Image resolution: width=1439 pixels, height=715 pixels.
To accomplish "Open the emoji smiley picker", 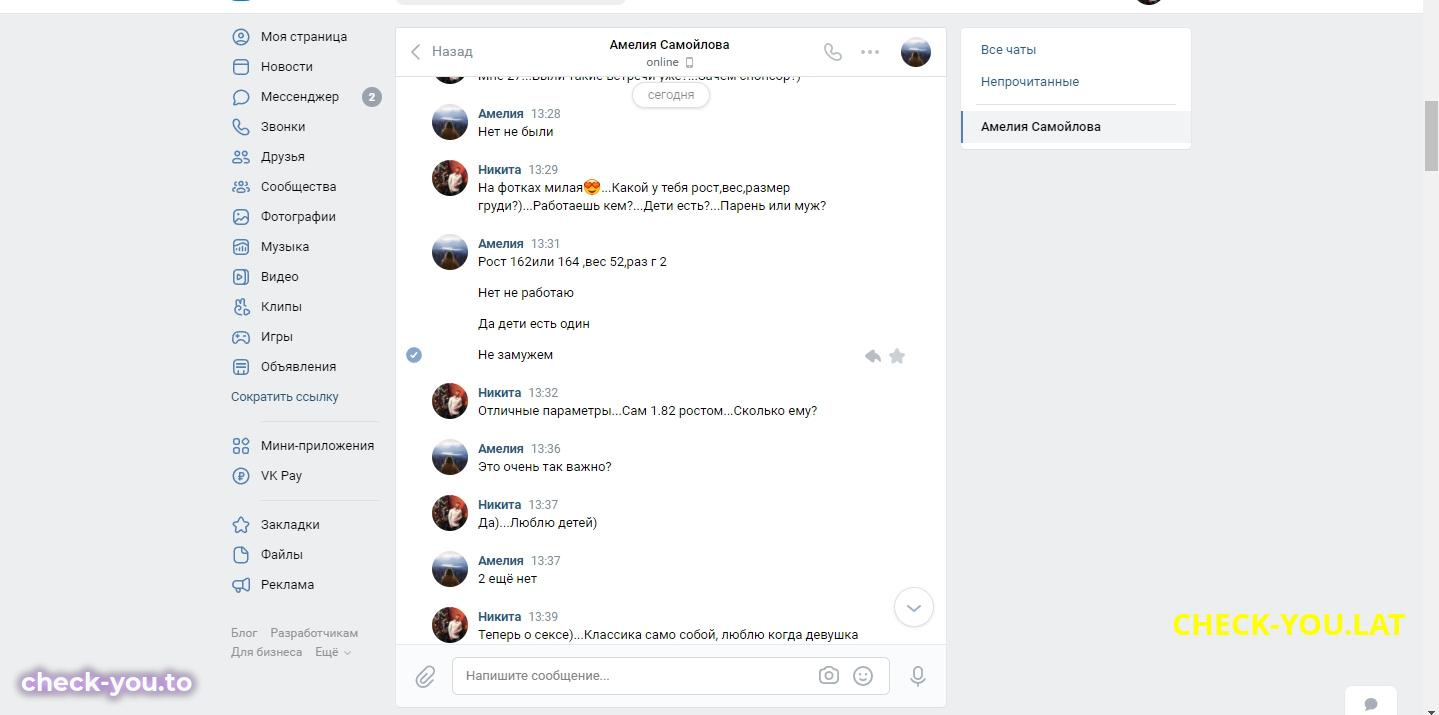I will click(863, 676).
